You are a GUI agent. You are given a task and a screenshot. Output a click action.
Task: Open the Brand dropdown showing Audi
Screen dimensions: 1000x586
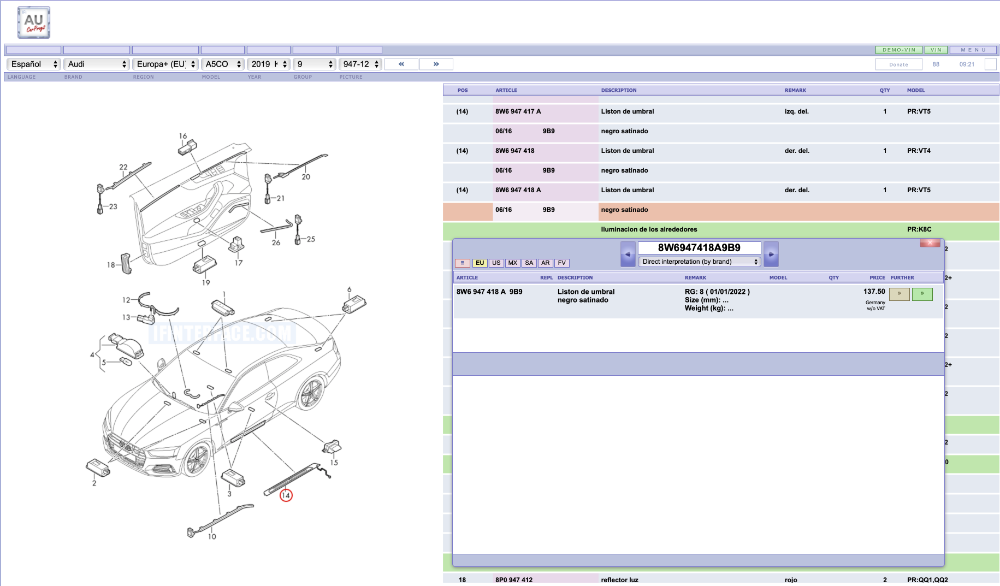(96, 64)
